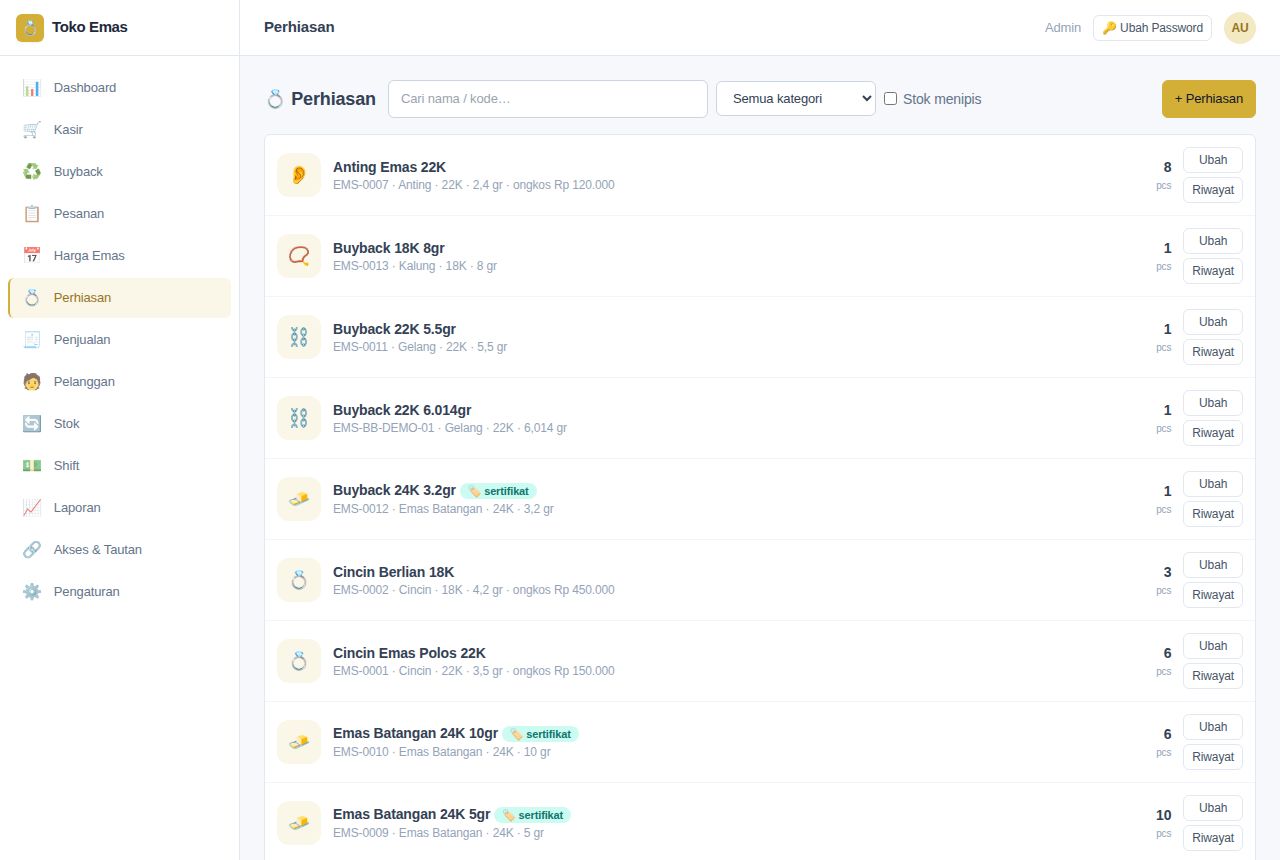This screenshot has height=860, width=1280.
Task: Expand the Semua kategori dropdown
Action: pyautogui.click(x=796, y=99)
